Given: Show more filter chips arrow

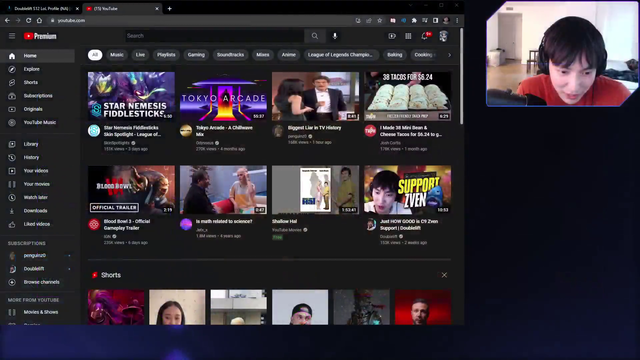Looking at the screenshot, I should pyautogui.click(x=449, y=55).
